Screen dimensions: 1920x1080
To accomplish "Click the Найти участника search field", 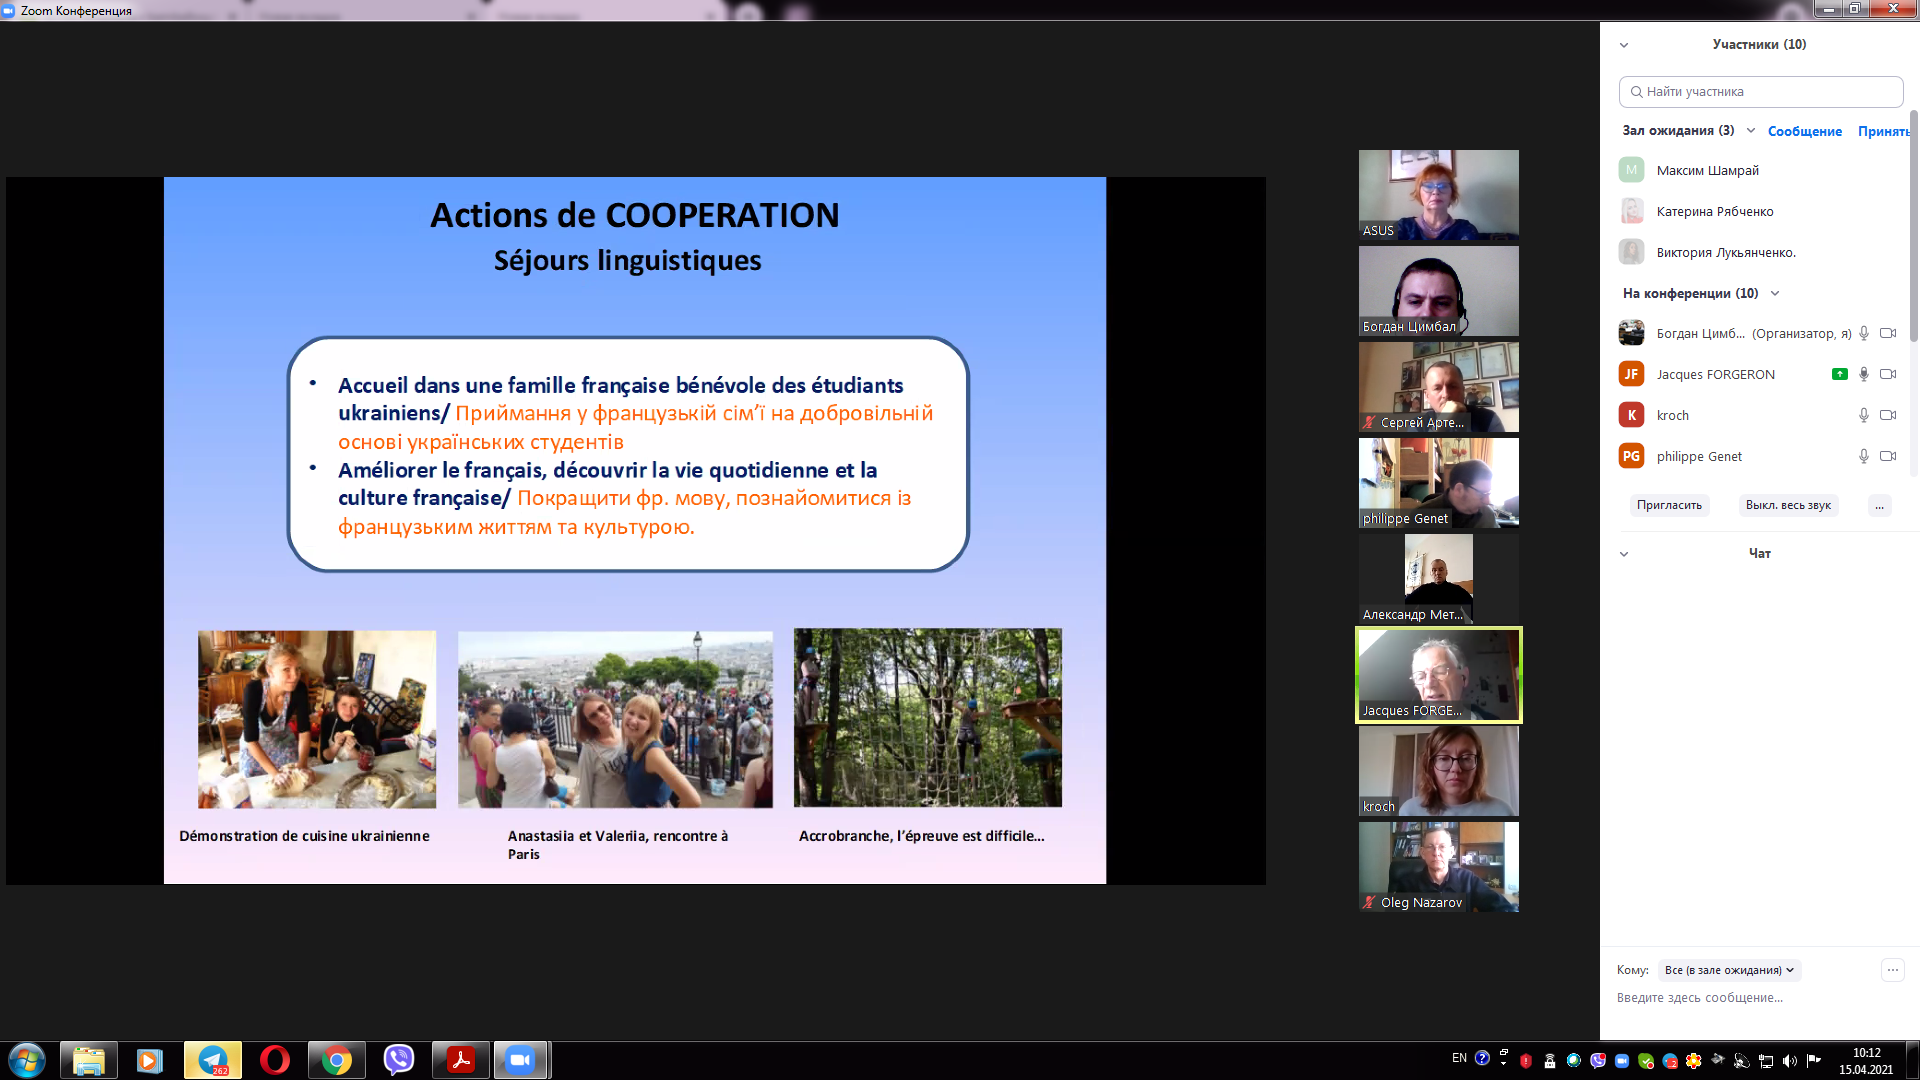I will point(1760,91).
